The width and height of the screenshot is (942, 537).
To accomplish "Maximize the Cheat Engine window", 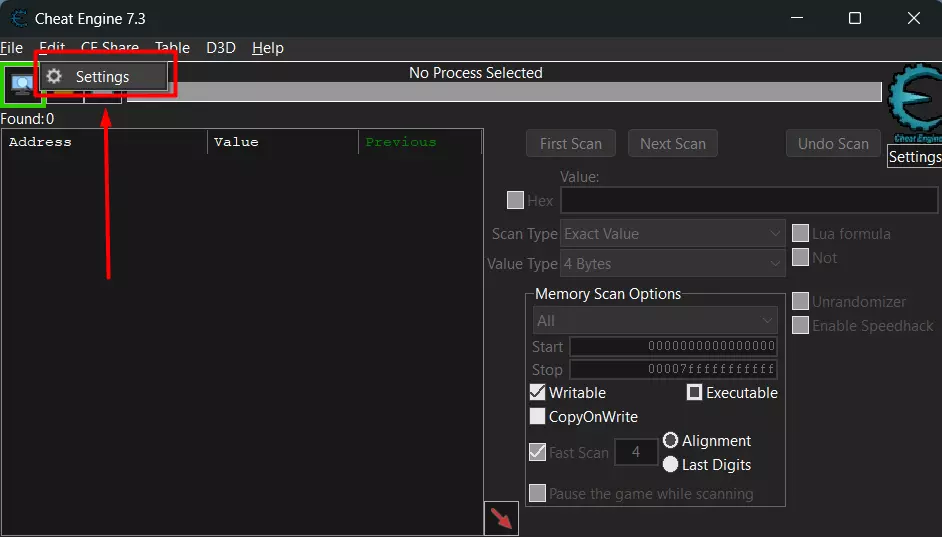I will click(855, 19).
